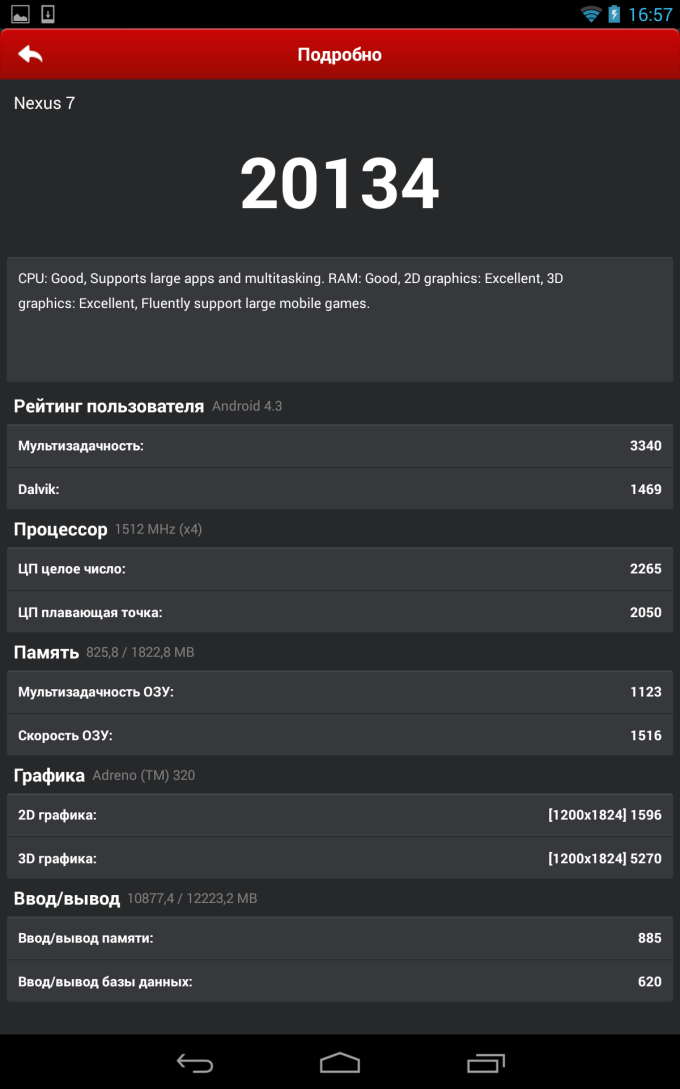The height and width of the screenshot is (1089, 680).
Task: Tap the total score 20134
Action: [x=340, y=185]
